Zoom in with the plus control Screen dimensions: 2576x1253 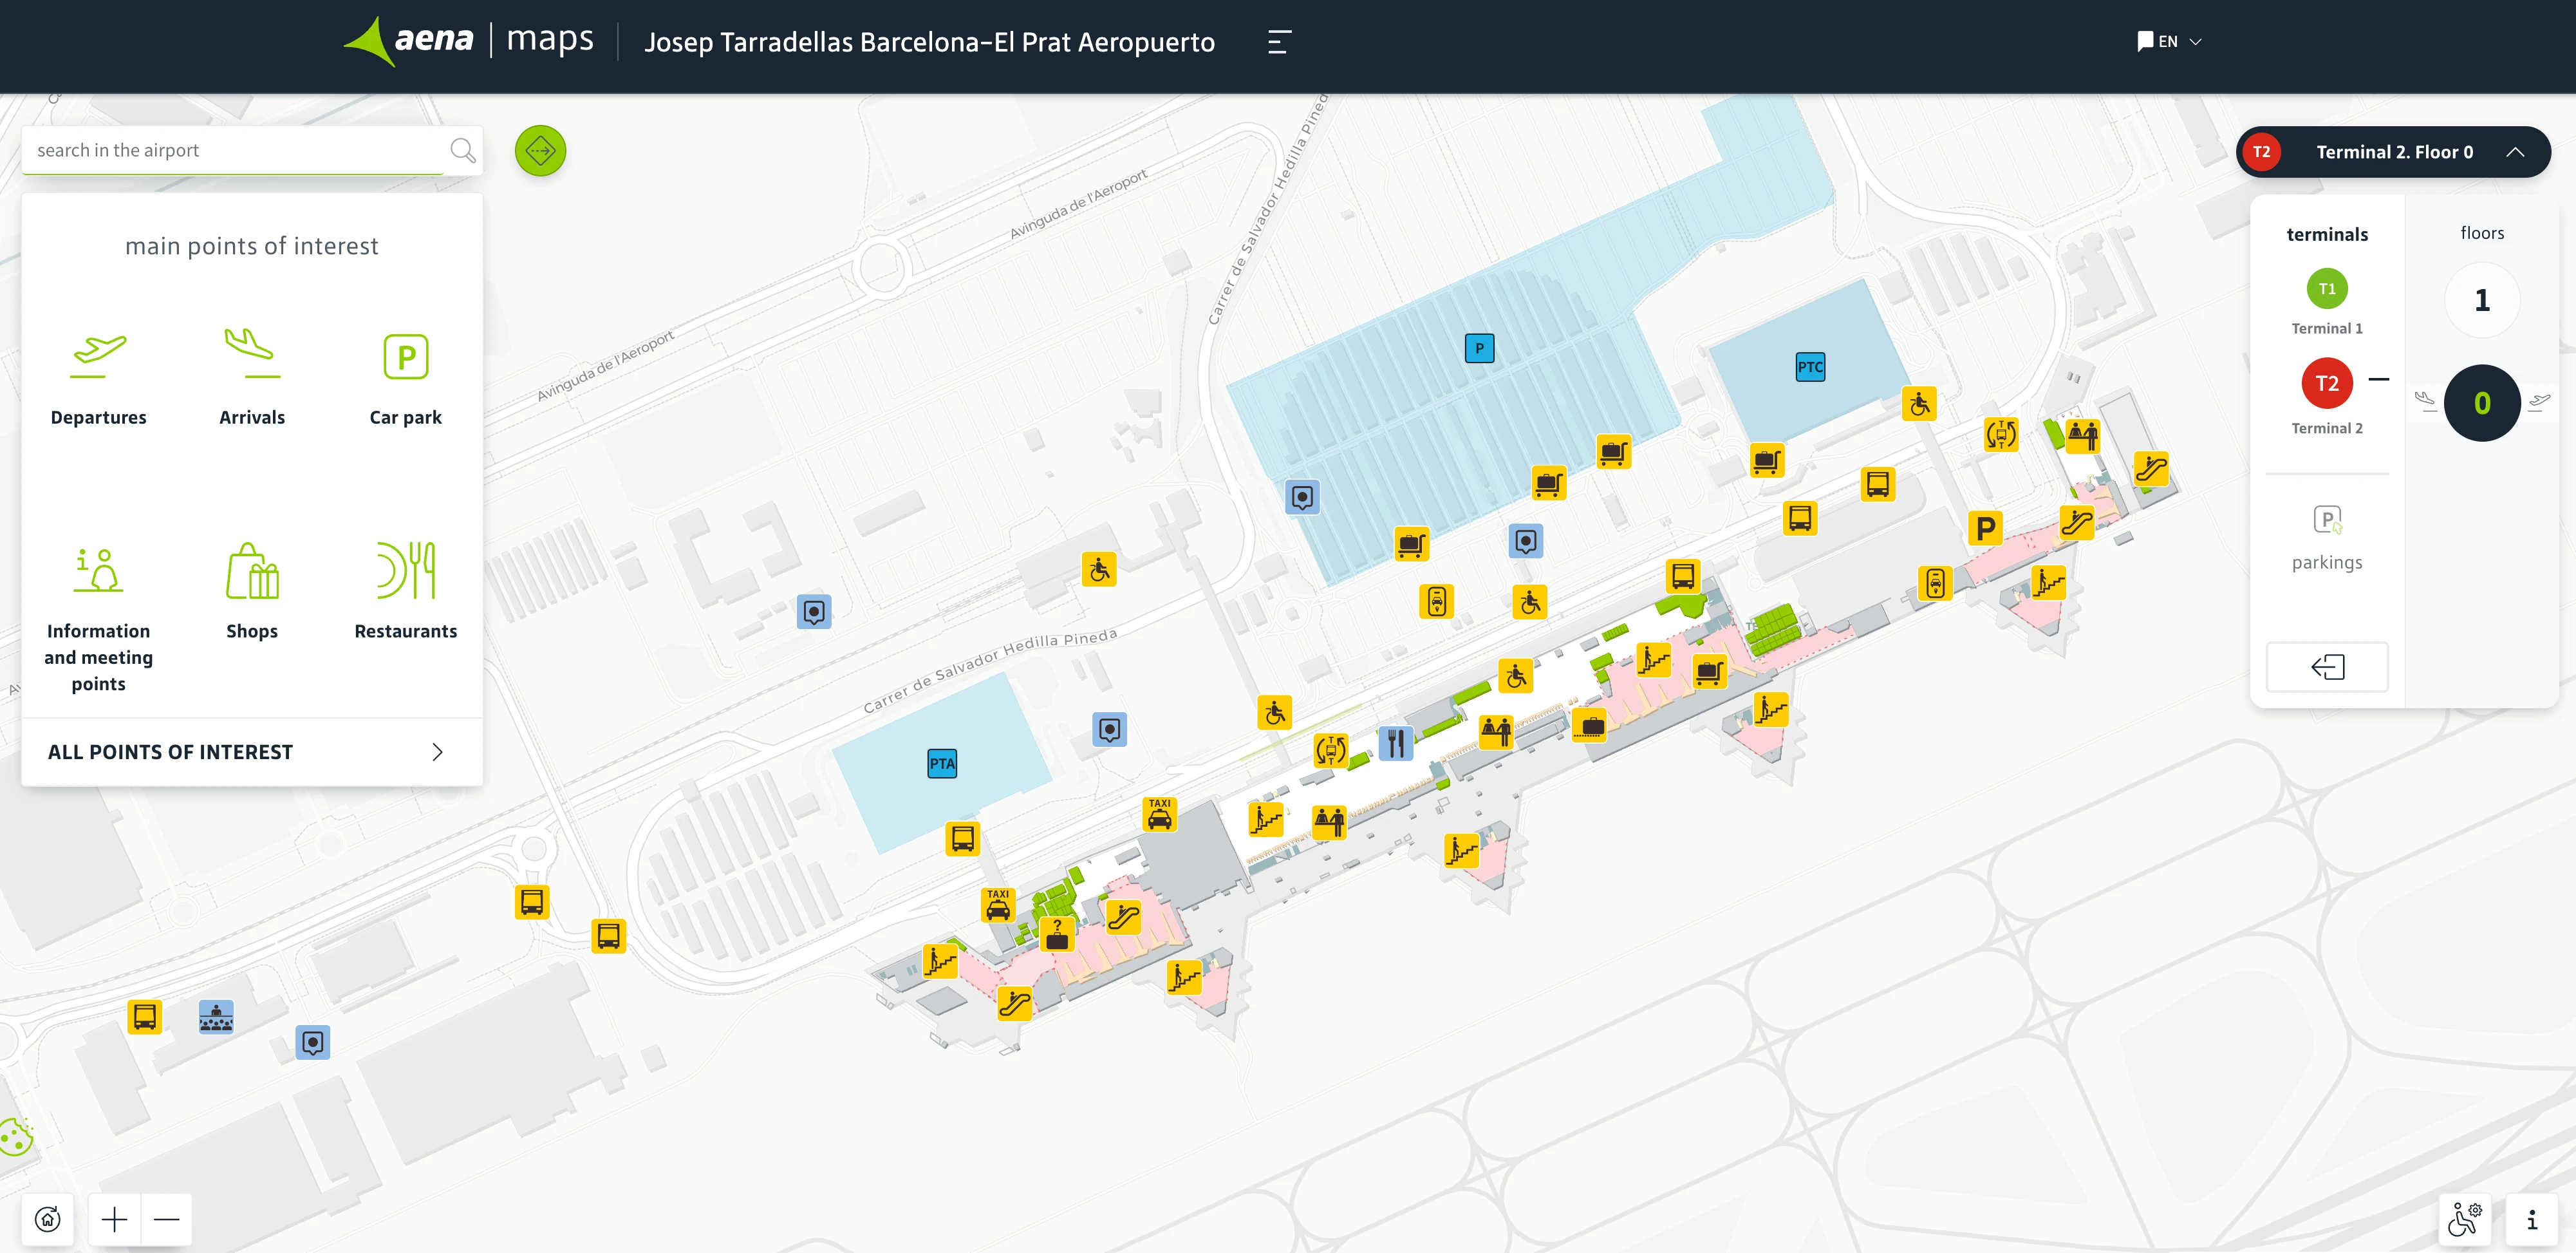(x=115, y=1219)
